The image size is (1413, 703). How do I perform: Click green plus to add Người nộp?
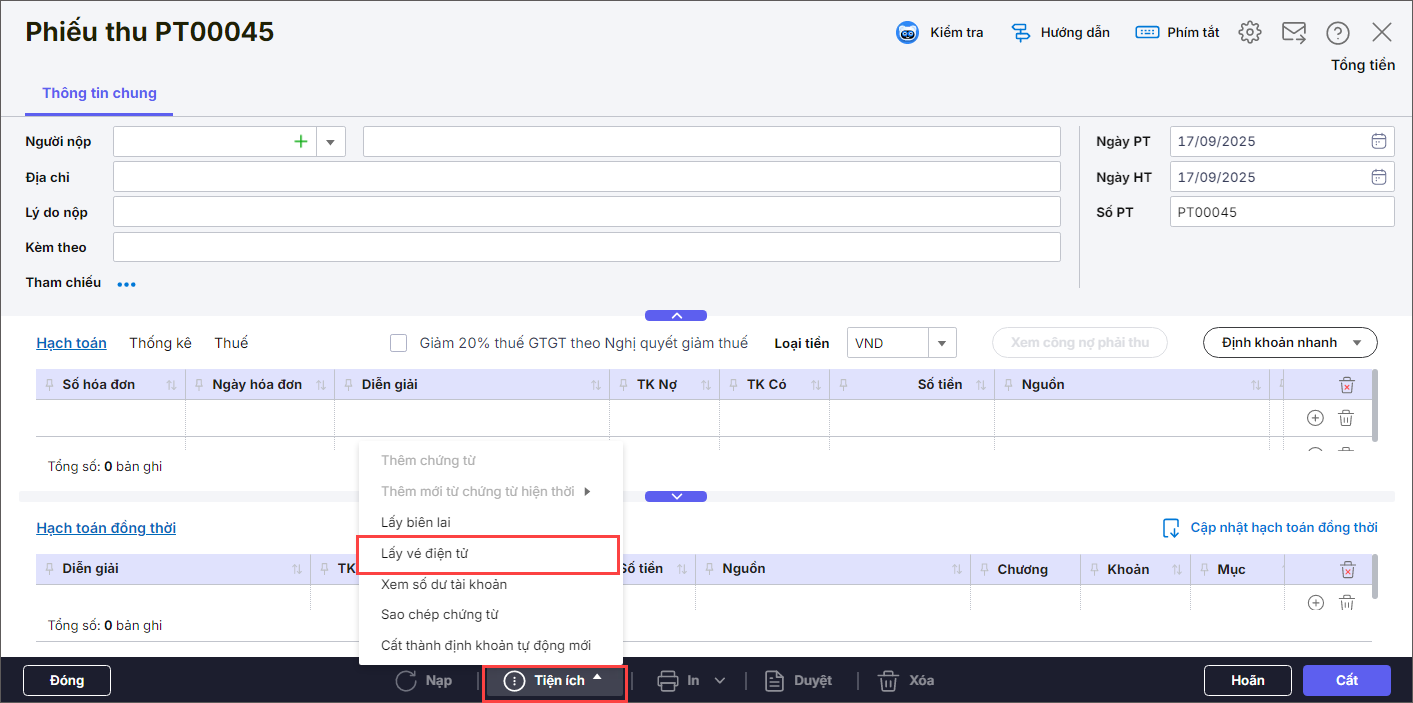tap(300, 142)
